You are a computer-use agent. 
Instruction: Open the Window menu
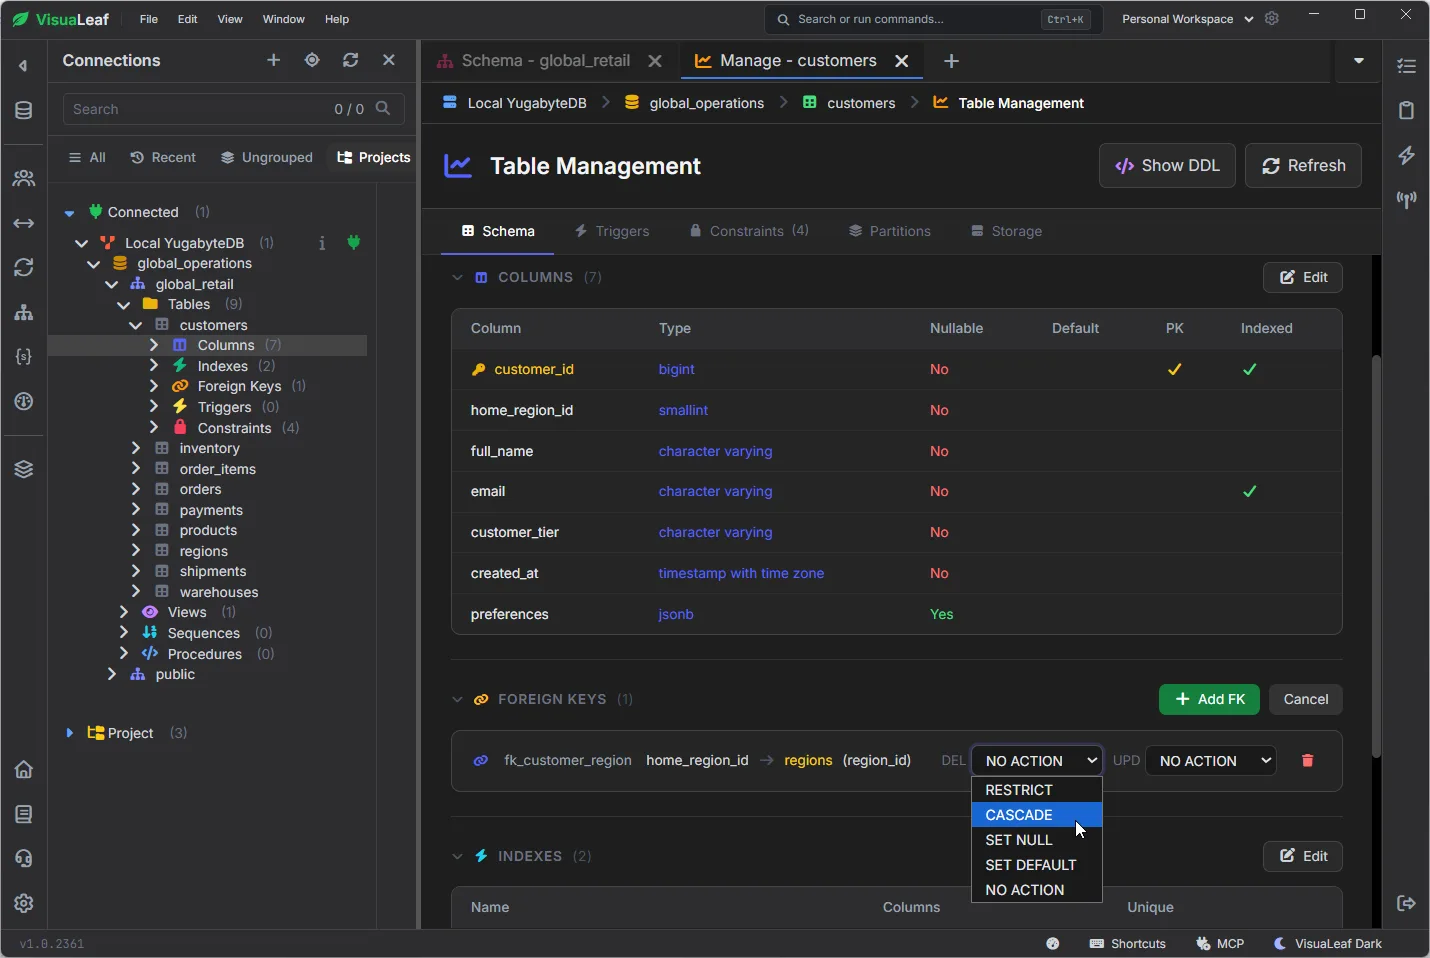[x=284, y=19]
